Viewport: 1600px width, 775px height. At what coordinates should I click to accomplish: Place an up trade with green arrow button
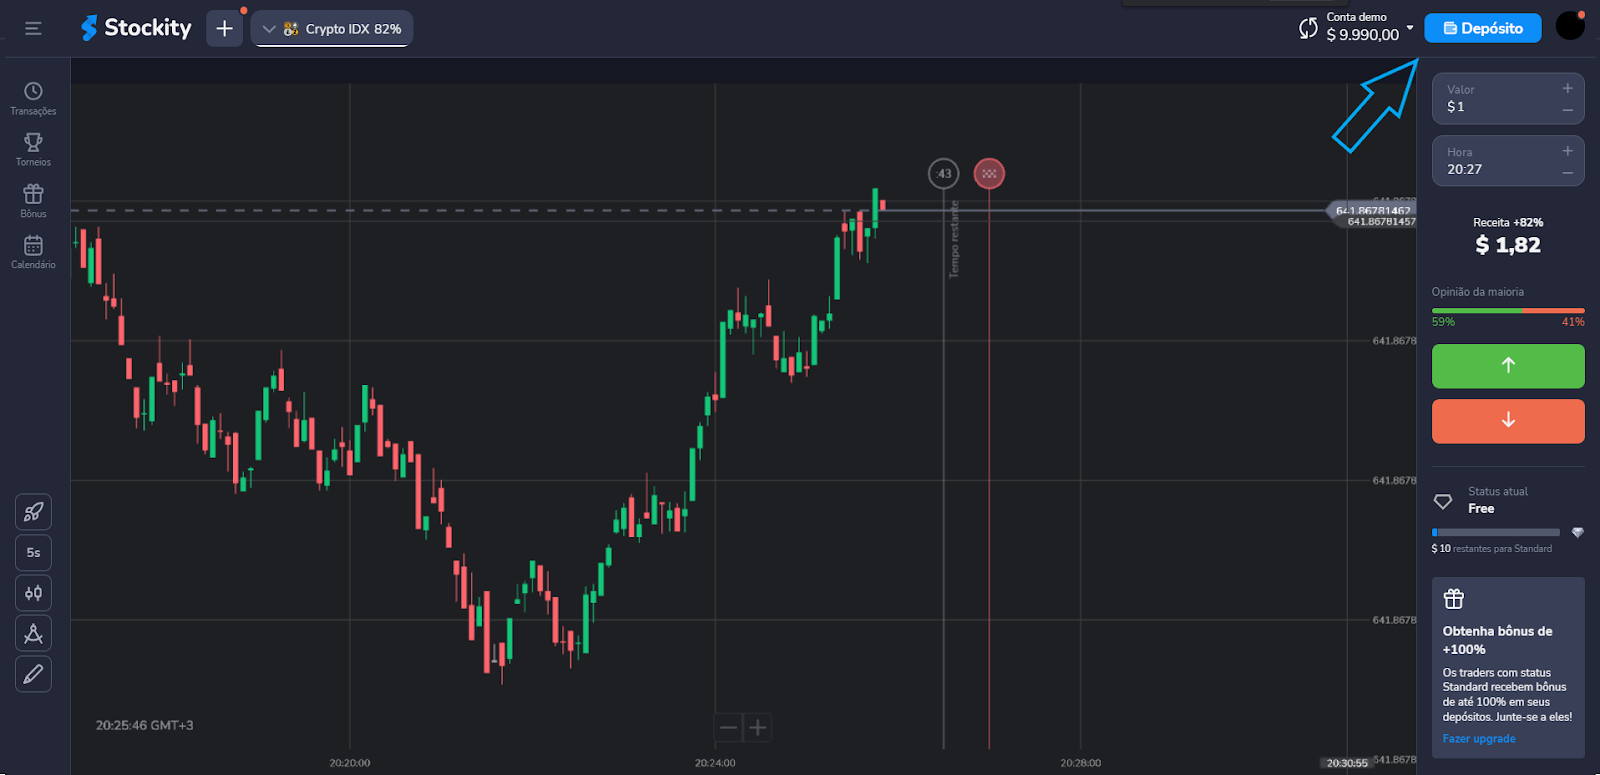[x=1508, y=366]
